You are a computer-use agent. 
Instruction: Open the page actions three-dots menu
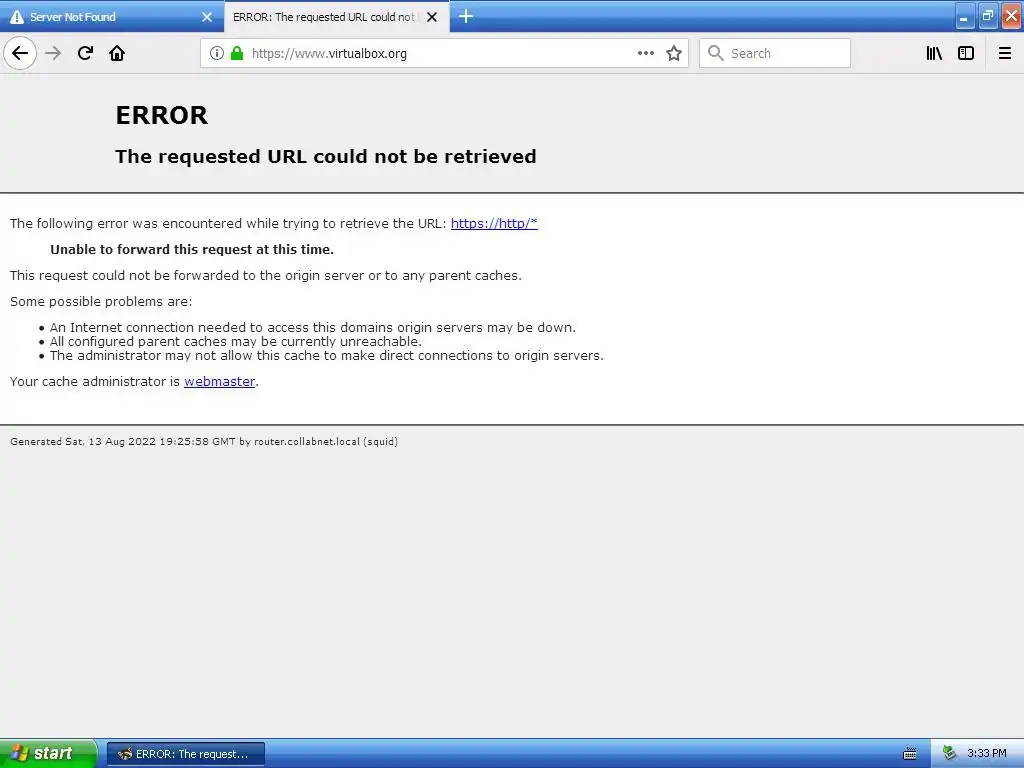click(x=646, y=53)
